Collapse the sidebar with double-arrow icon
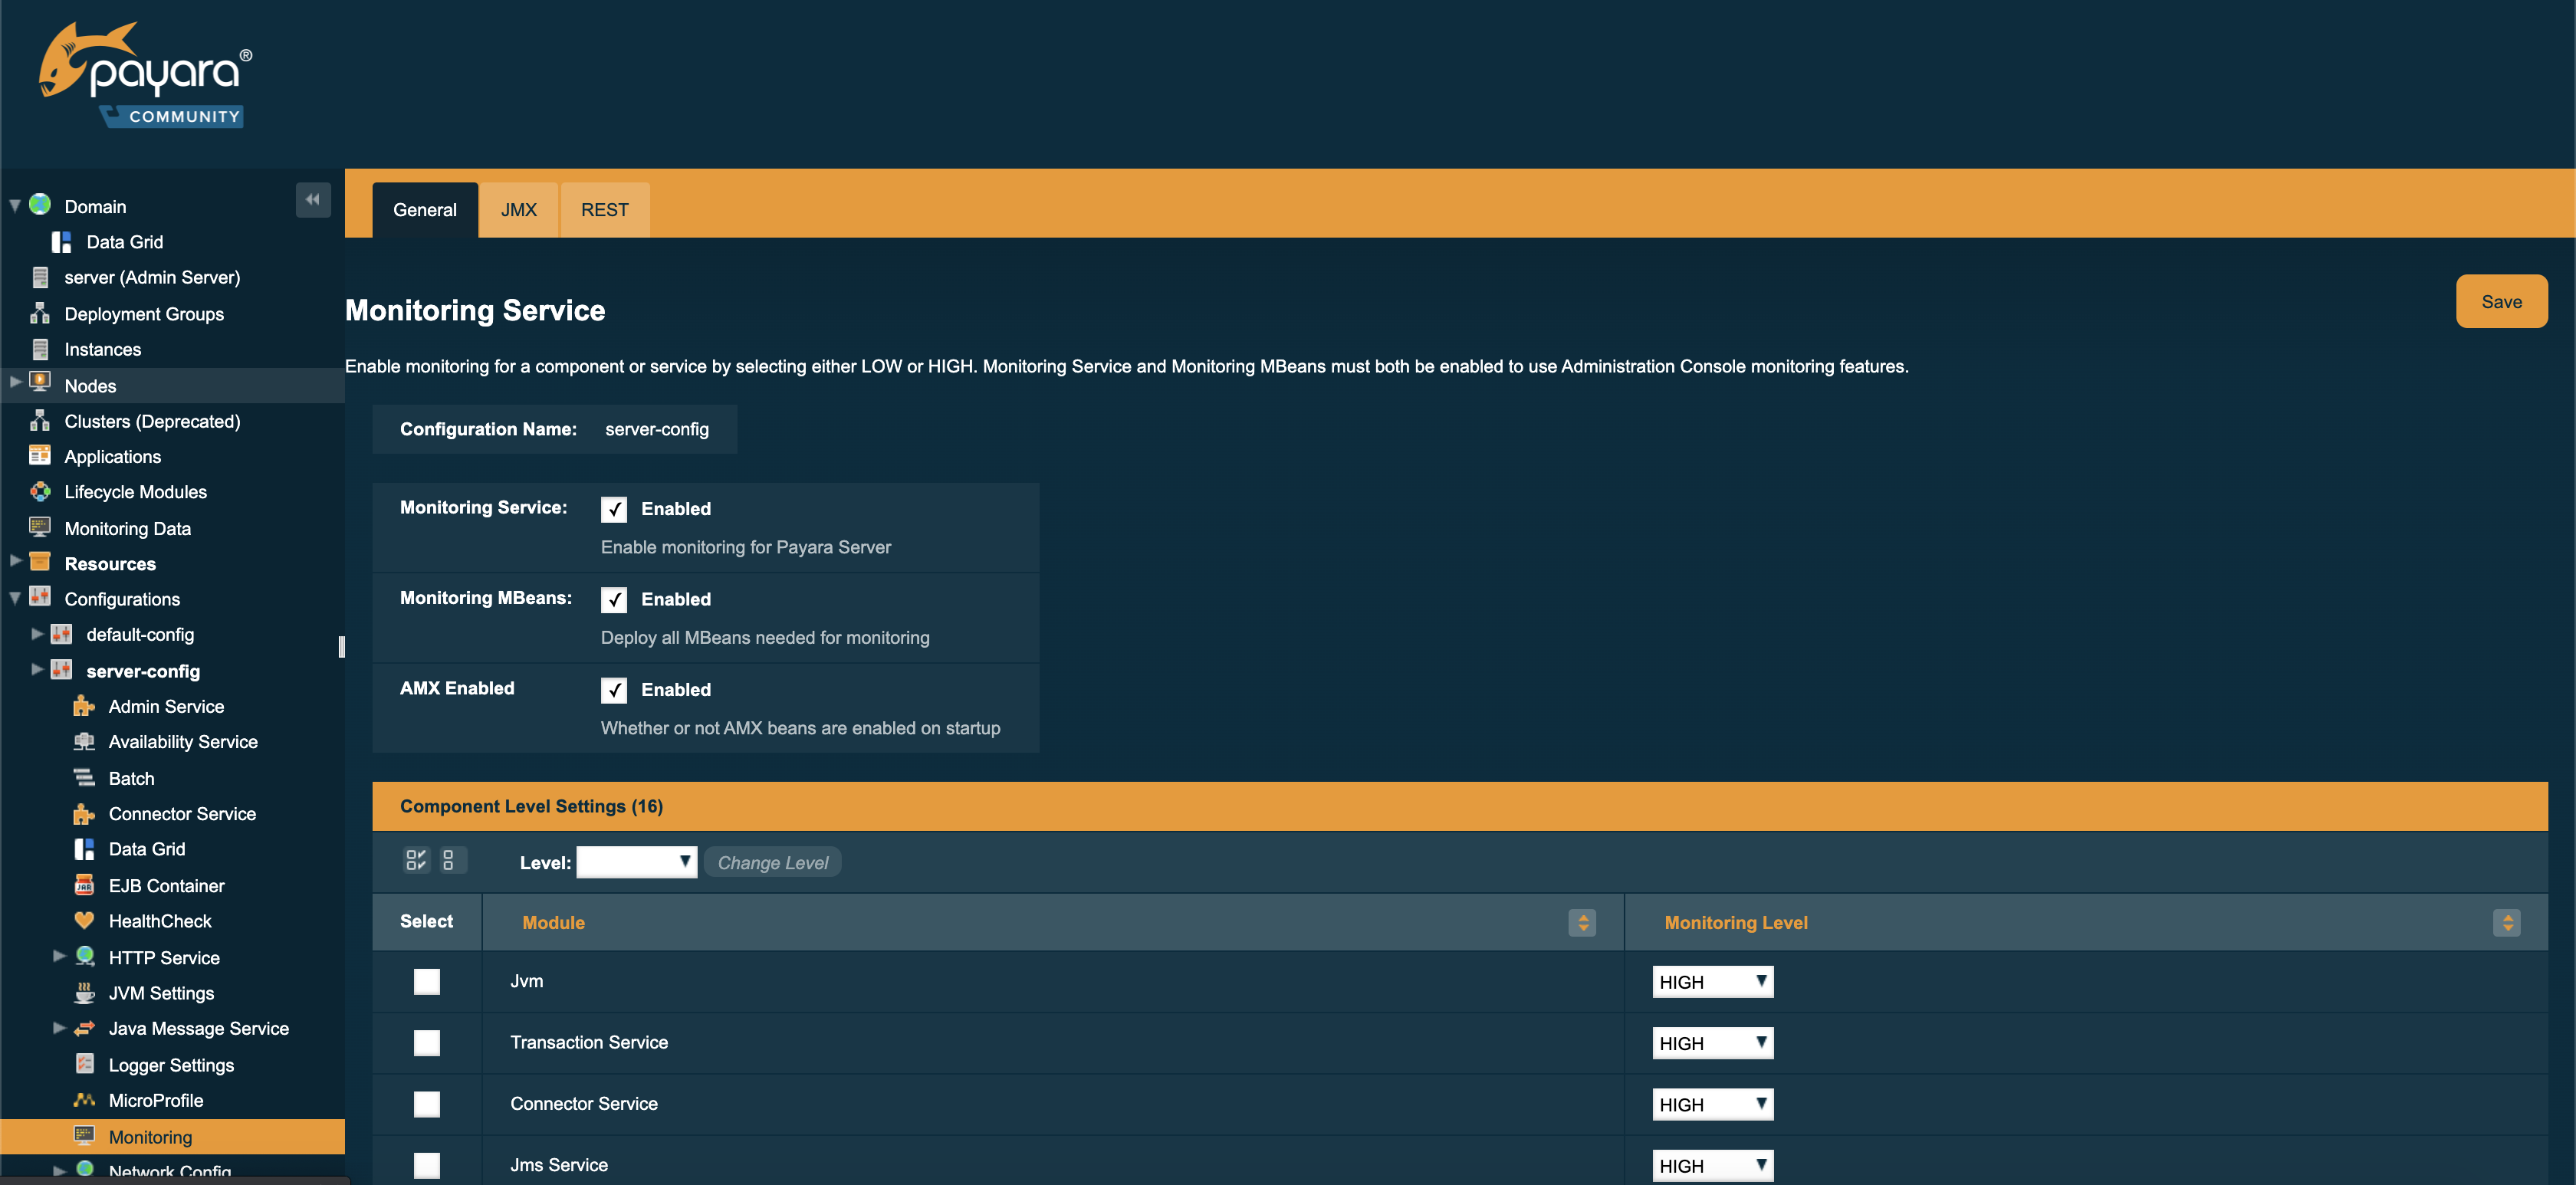Screen dimensions: 2576x1185 click(x=313, y=200)
